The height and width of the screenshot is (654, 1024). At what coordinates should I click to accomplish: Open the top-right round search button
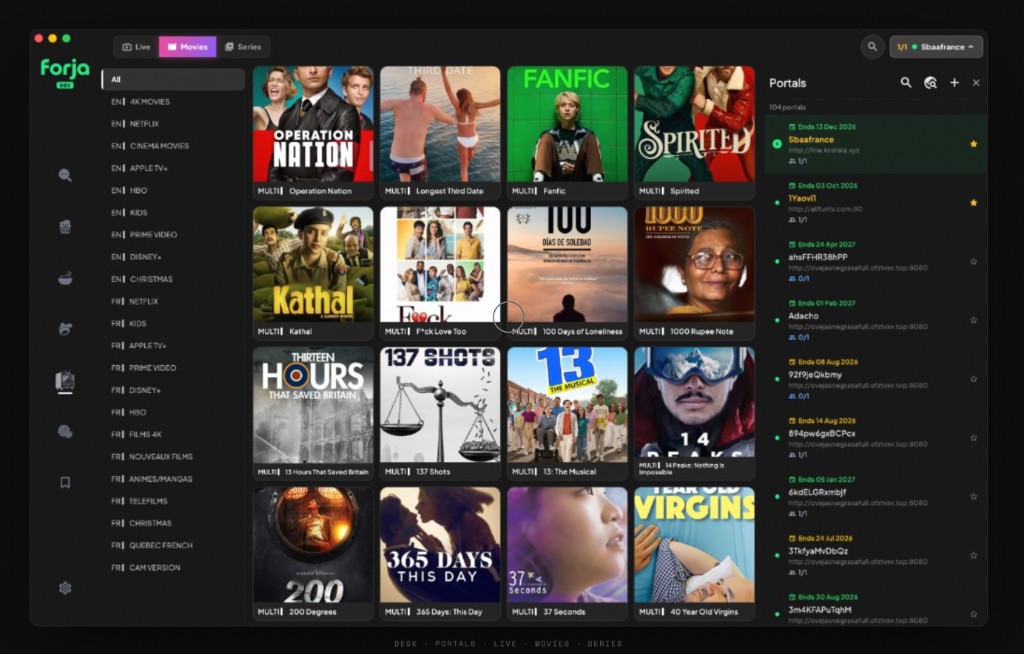872,46
